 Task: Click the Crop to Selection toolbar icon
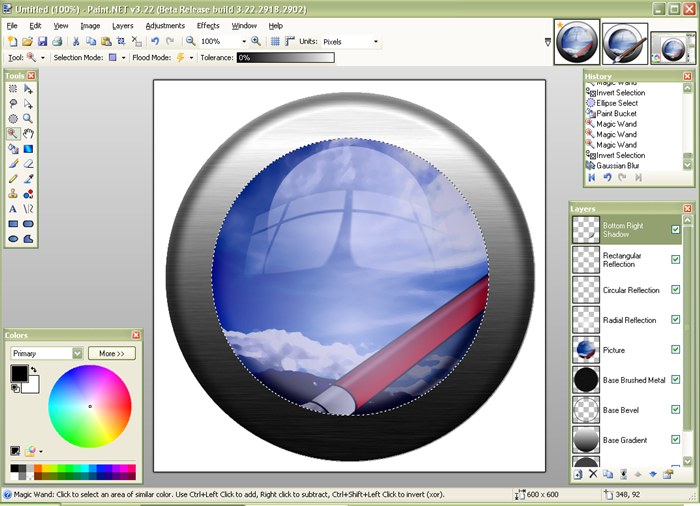[x=121, y=42]
